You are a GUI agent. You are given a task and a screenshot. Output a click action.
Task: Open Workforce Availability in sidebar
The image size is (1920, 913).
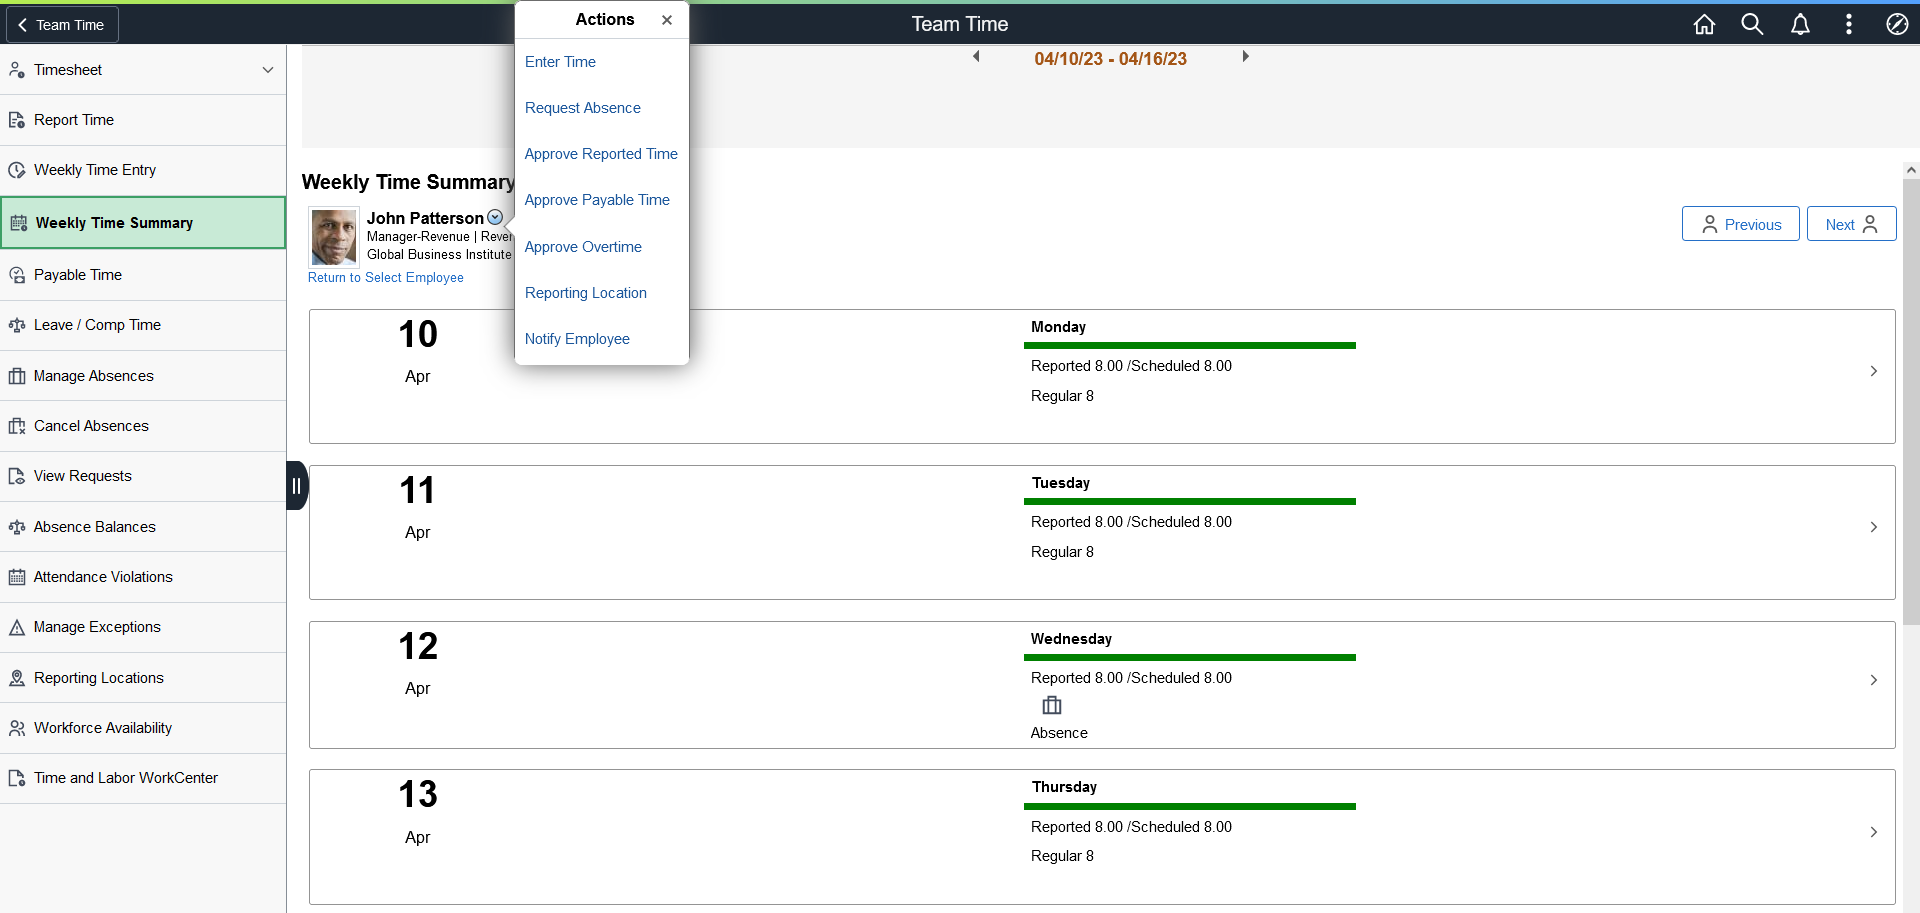(x=143, y=728)
